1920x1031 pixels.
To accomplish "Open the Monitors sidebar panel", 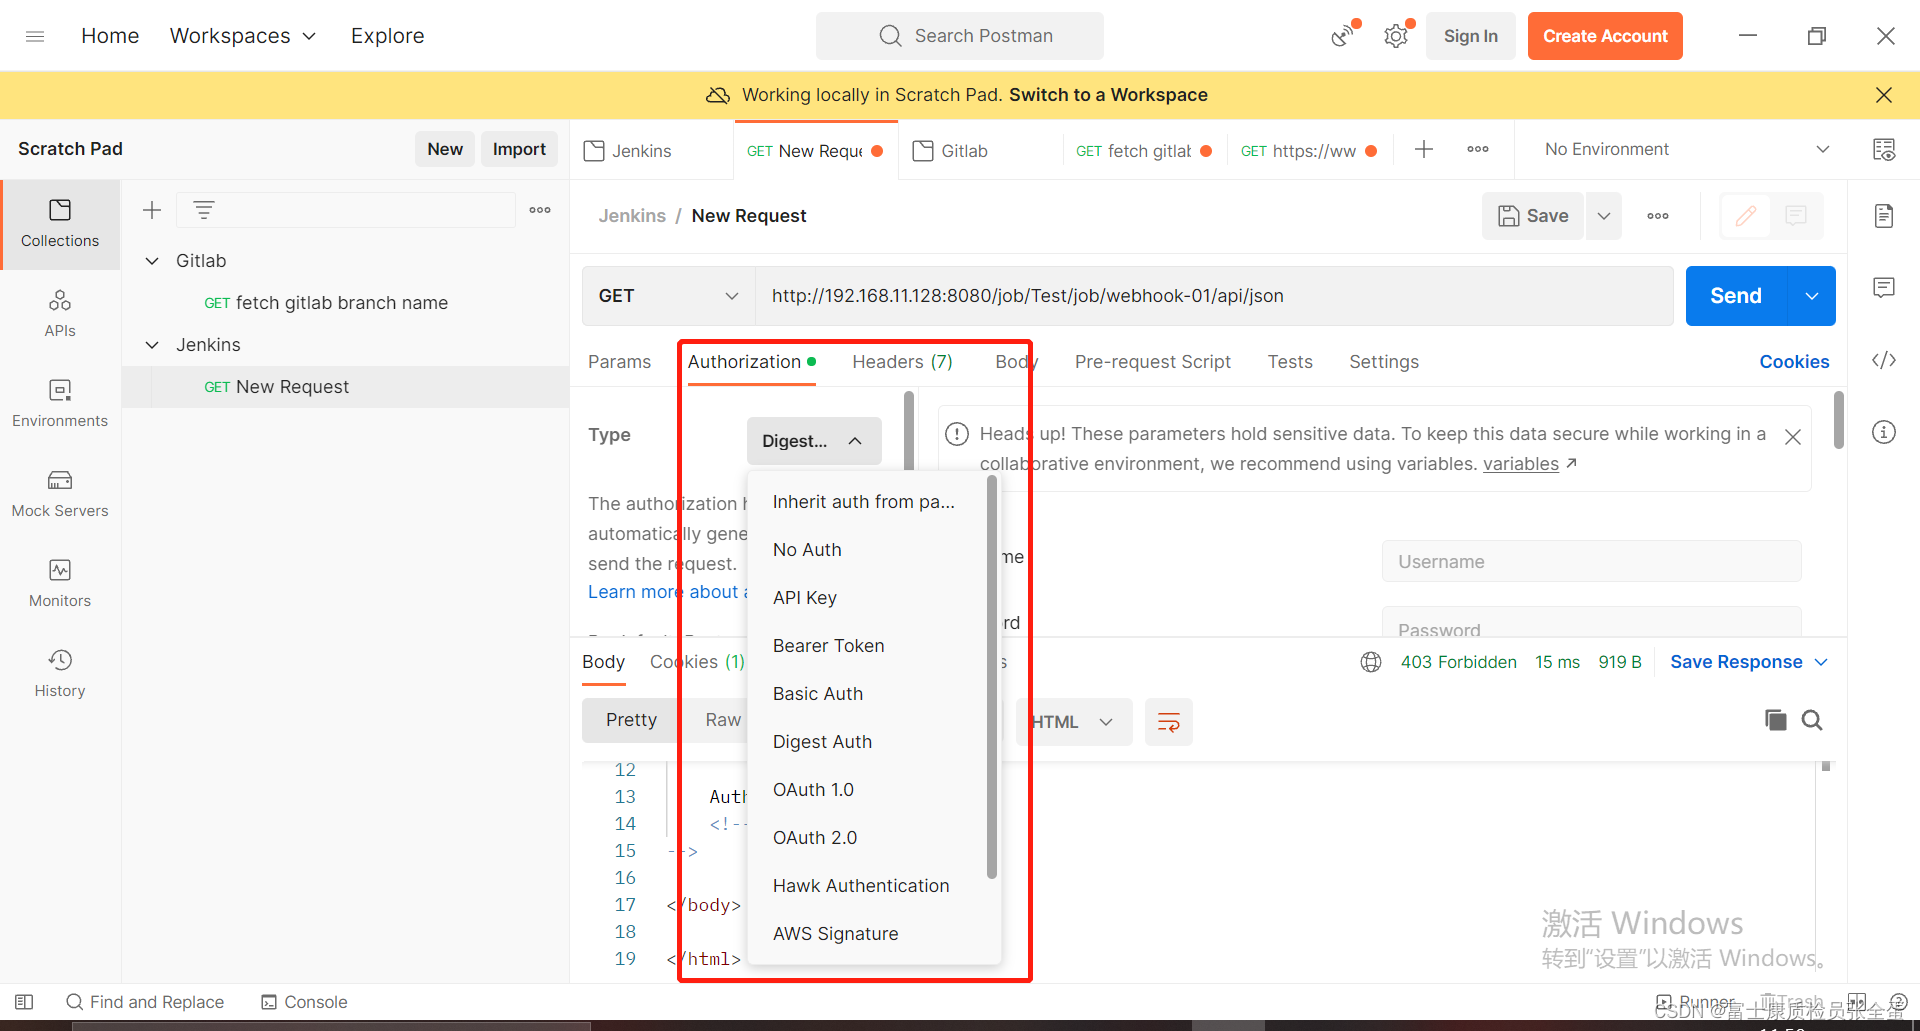I will 60,584.
